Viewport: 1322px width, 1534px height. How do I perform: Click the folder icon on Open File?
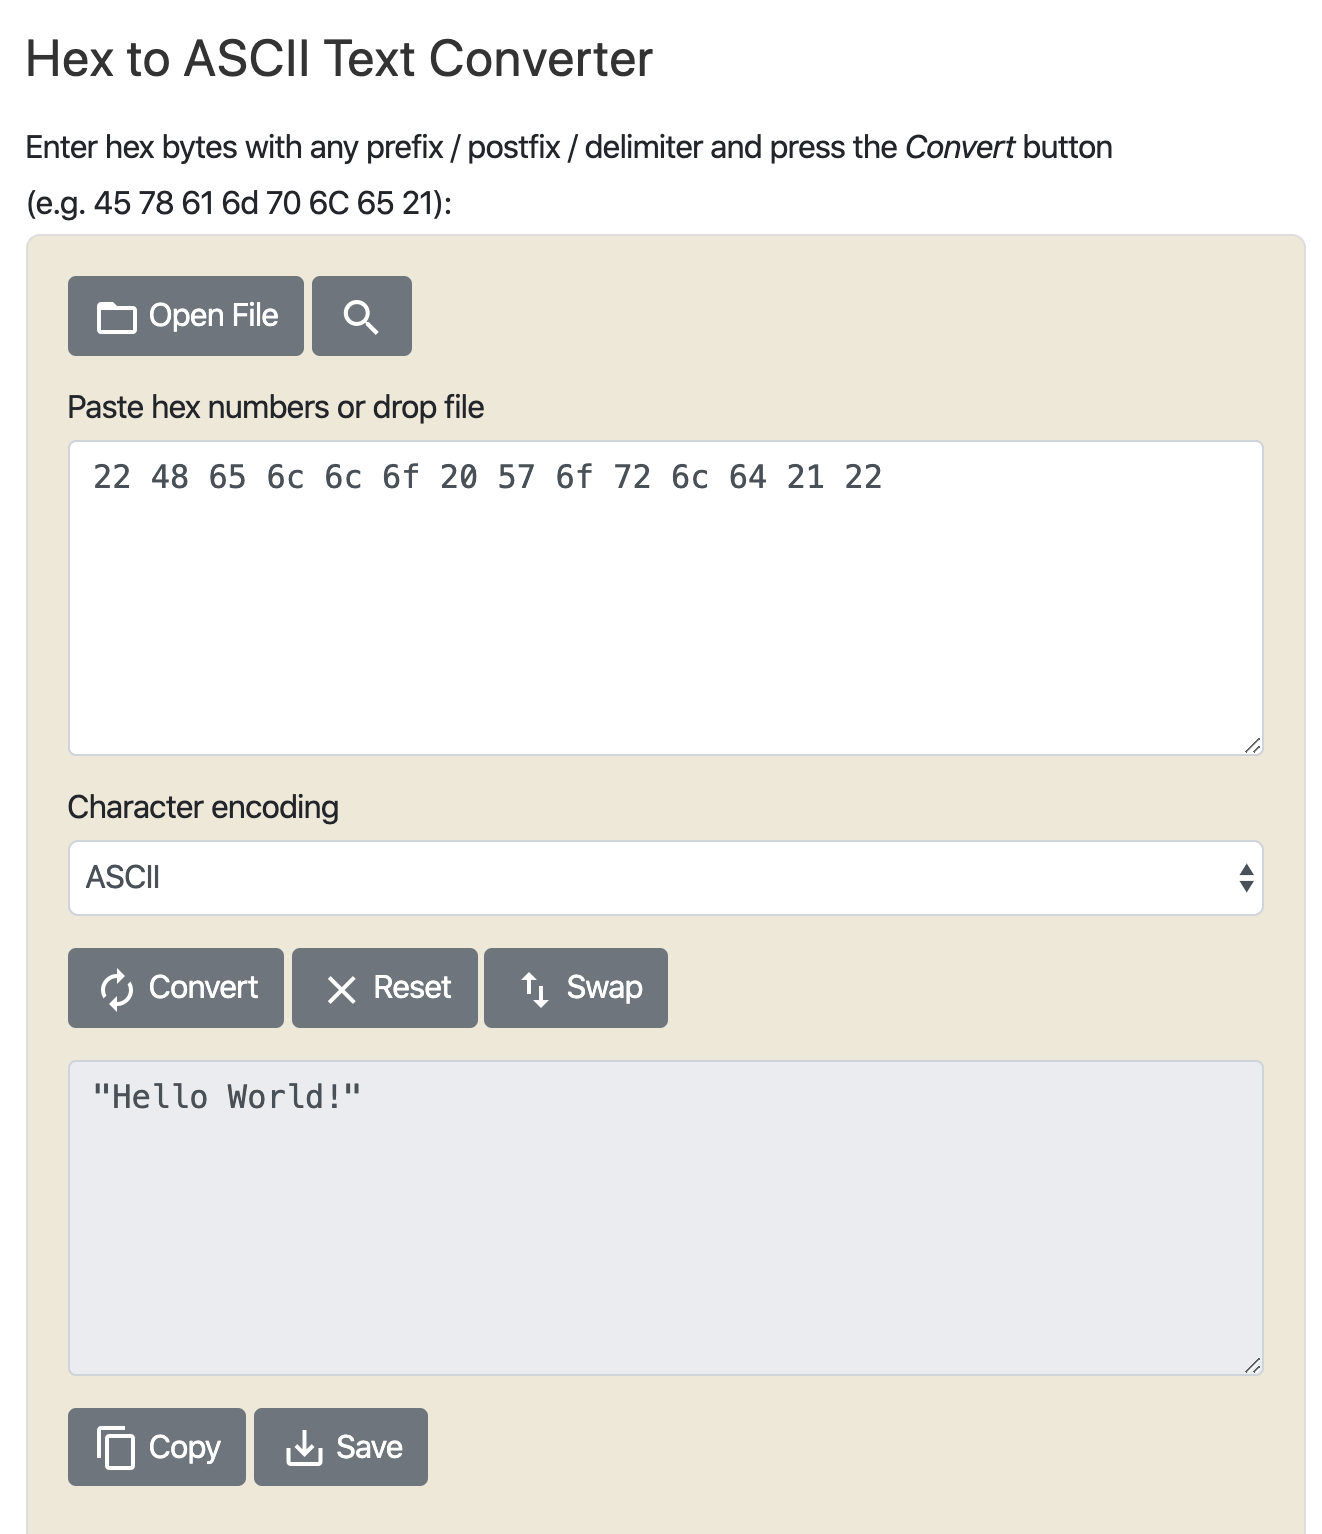[x=116, y=317]
